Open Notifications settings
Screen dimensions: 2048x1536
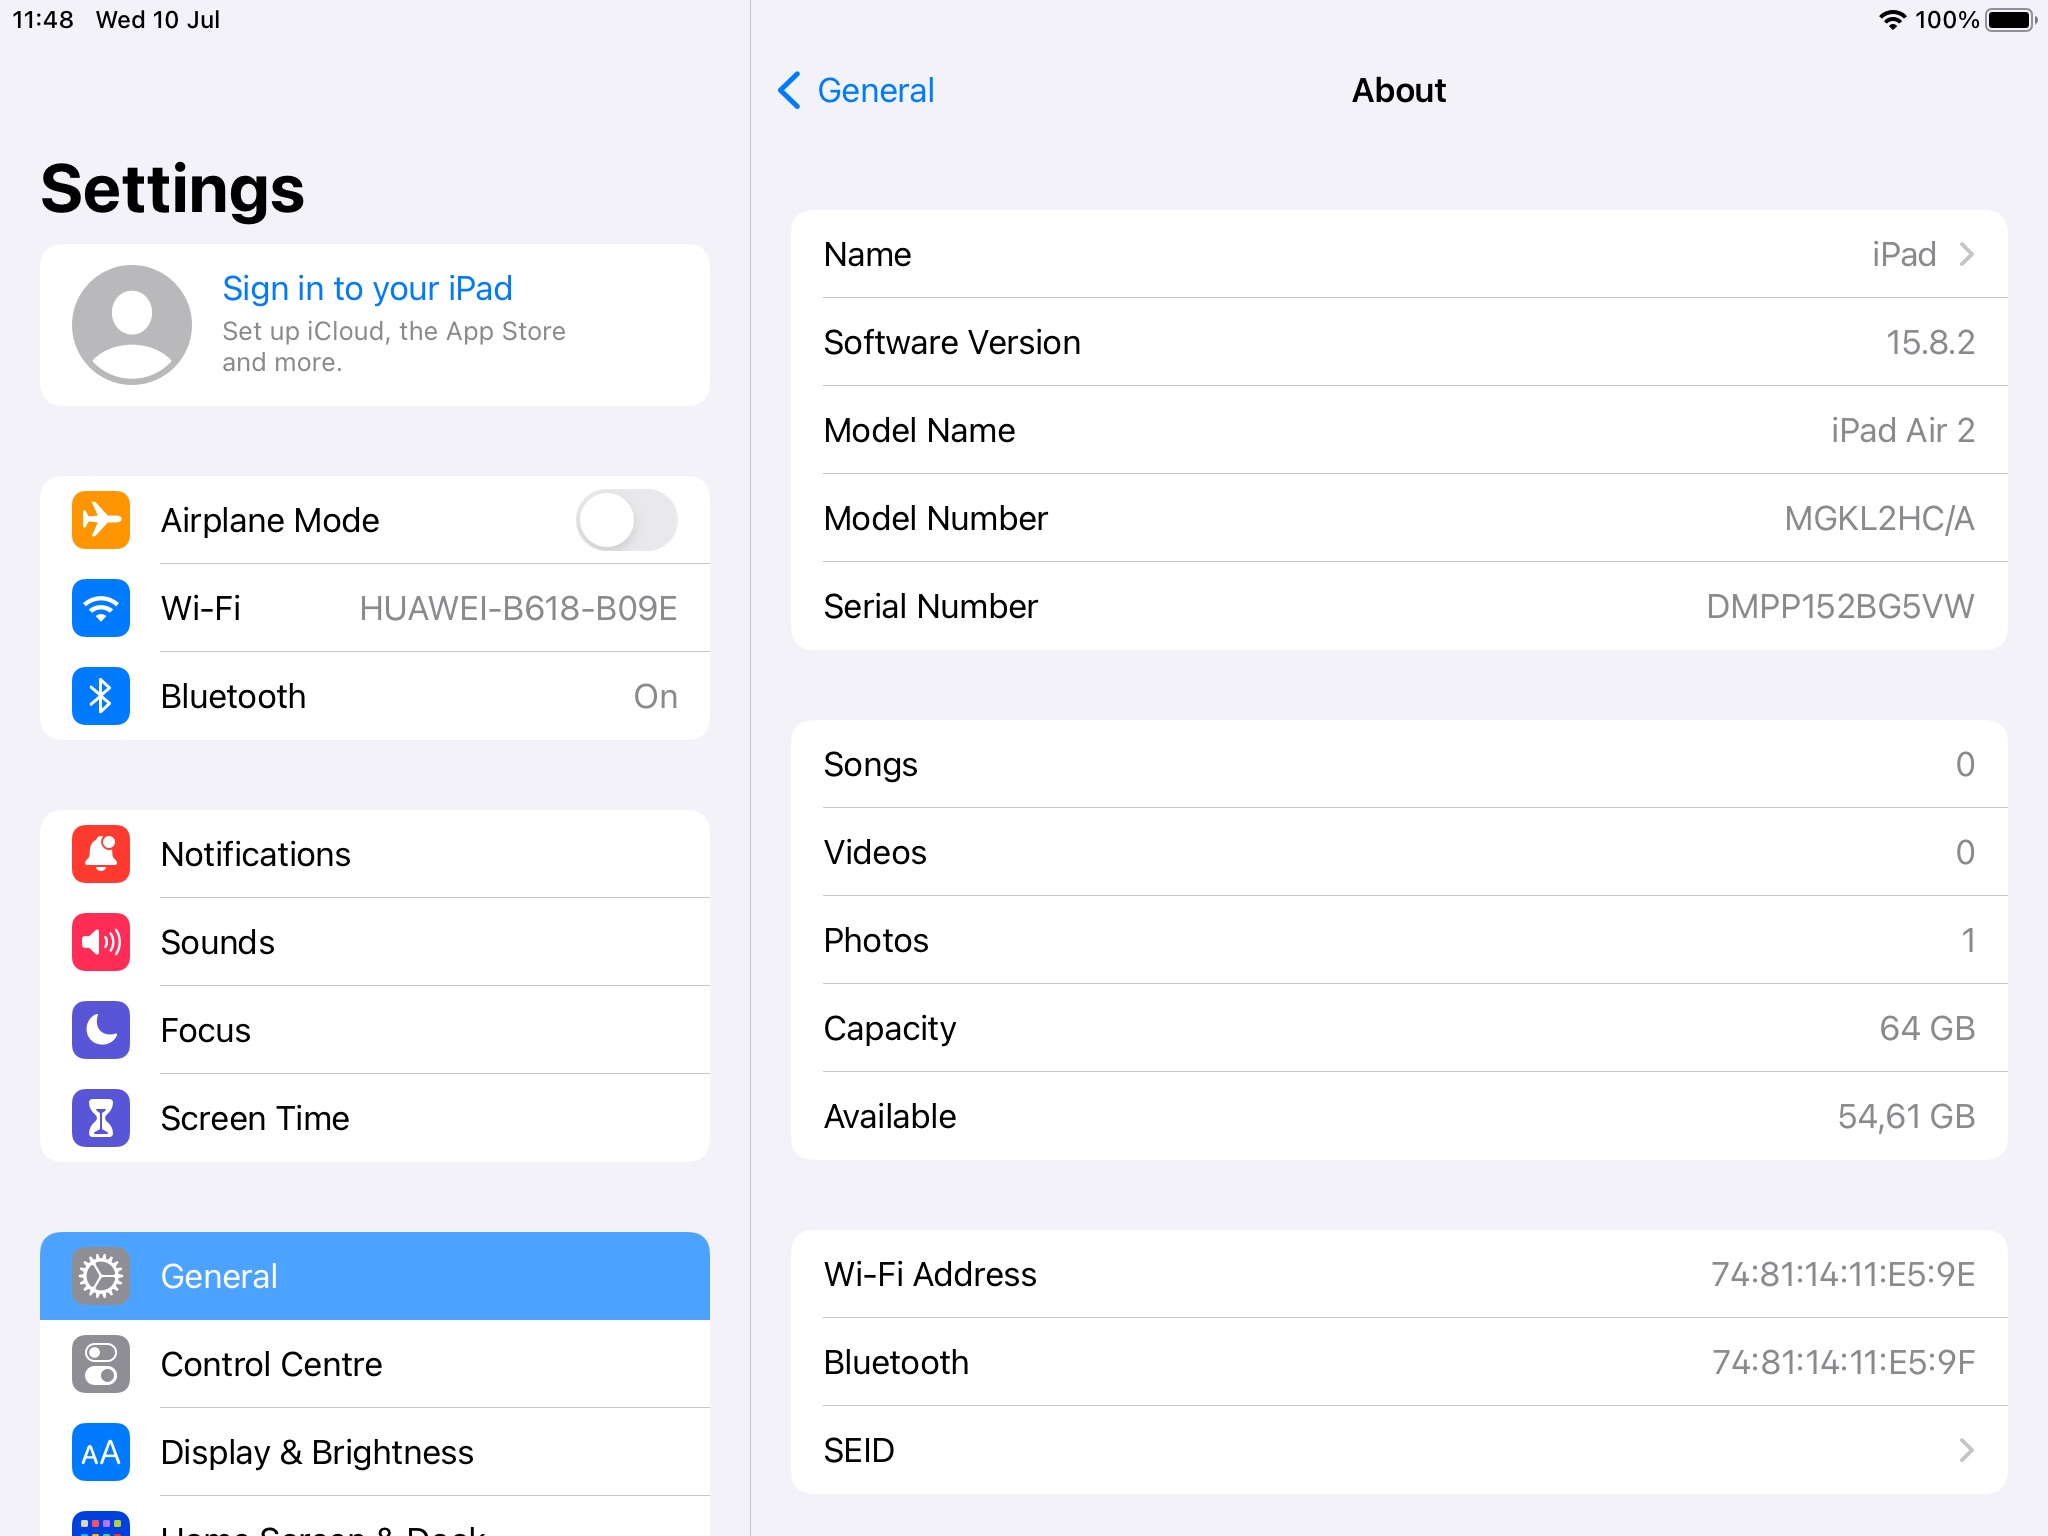375,854
